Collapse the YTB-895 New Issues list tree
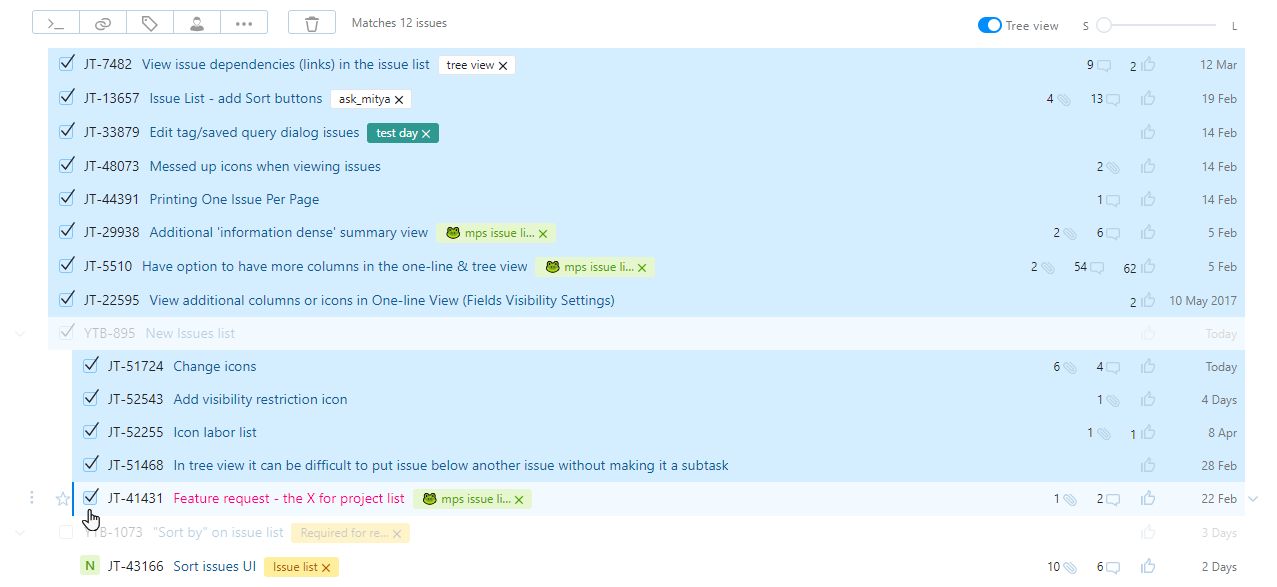The width and height of the screenshot is (1277, 587). pyautogui.click(x=20, y=333)
